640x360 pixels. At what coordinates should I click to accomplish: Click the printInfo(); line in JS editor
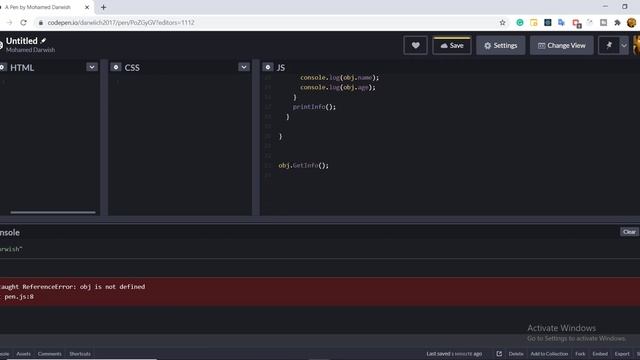314,107
